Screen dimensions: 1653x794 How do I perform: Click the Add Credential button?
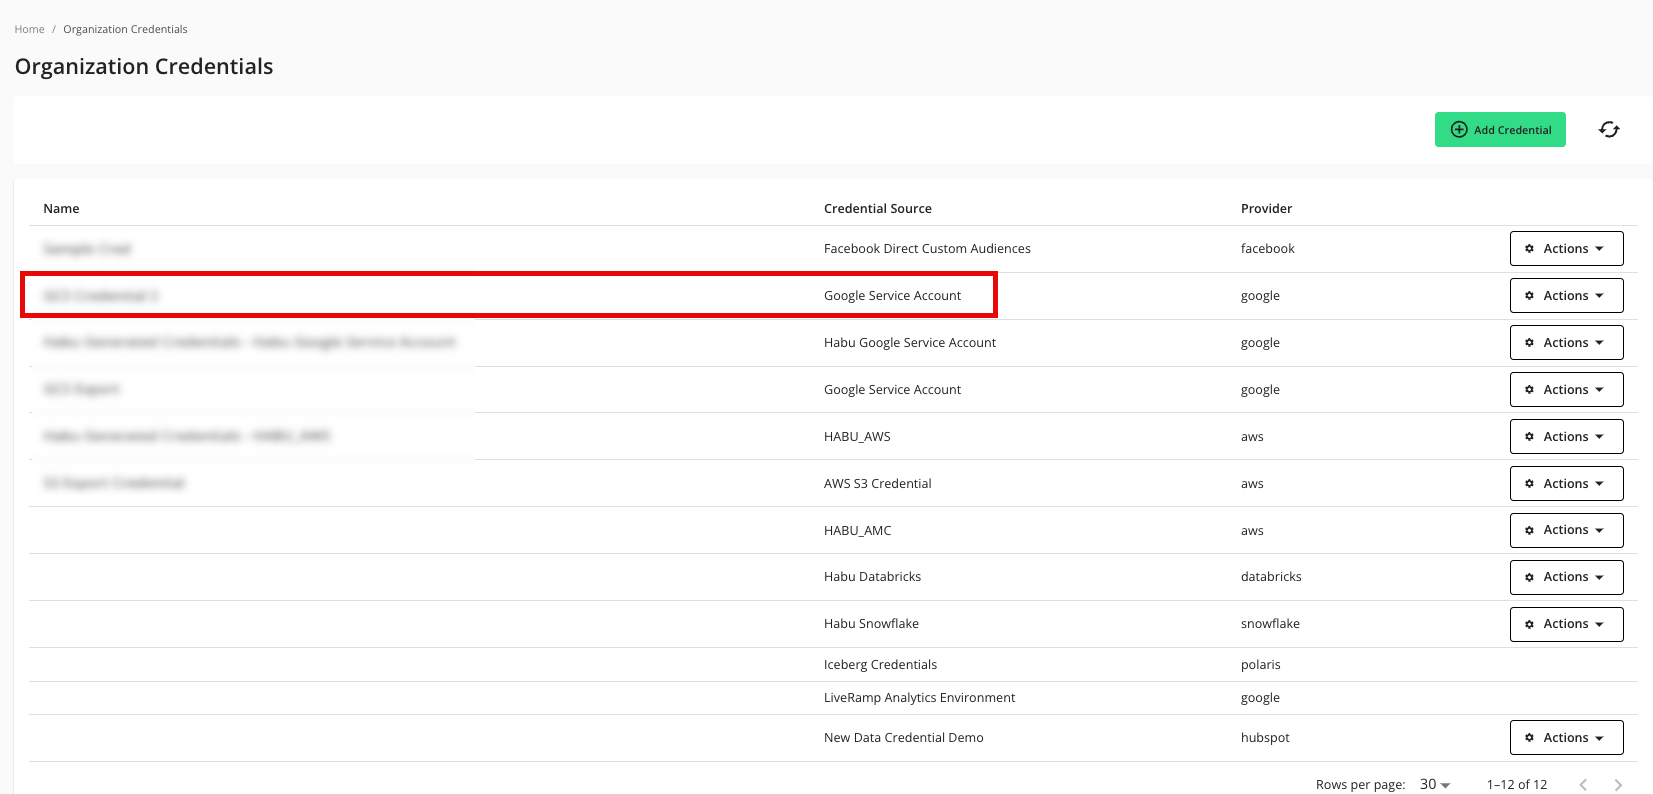(x=1499, y=130)
